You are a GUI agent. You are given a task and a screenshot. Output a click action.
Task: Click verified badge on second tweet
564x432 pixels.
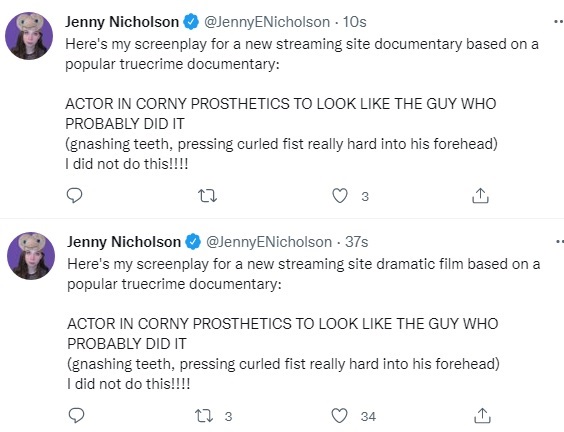[193, 241]
